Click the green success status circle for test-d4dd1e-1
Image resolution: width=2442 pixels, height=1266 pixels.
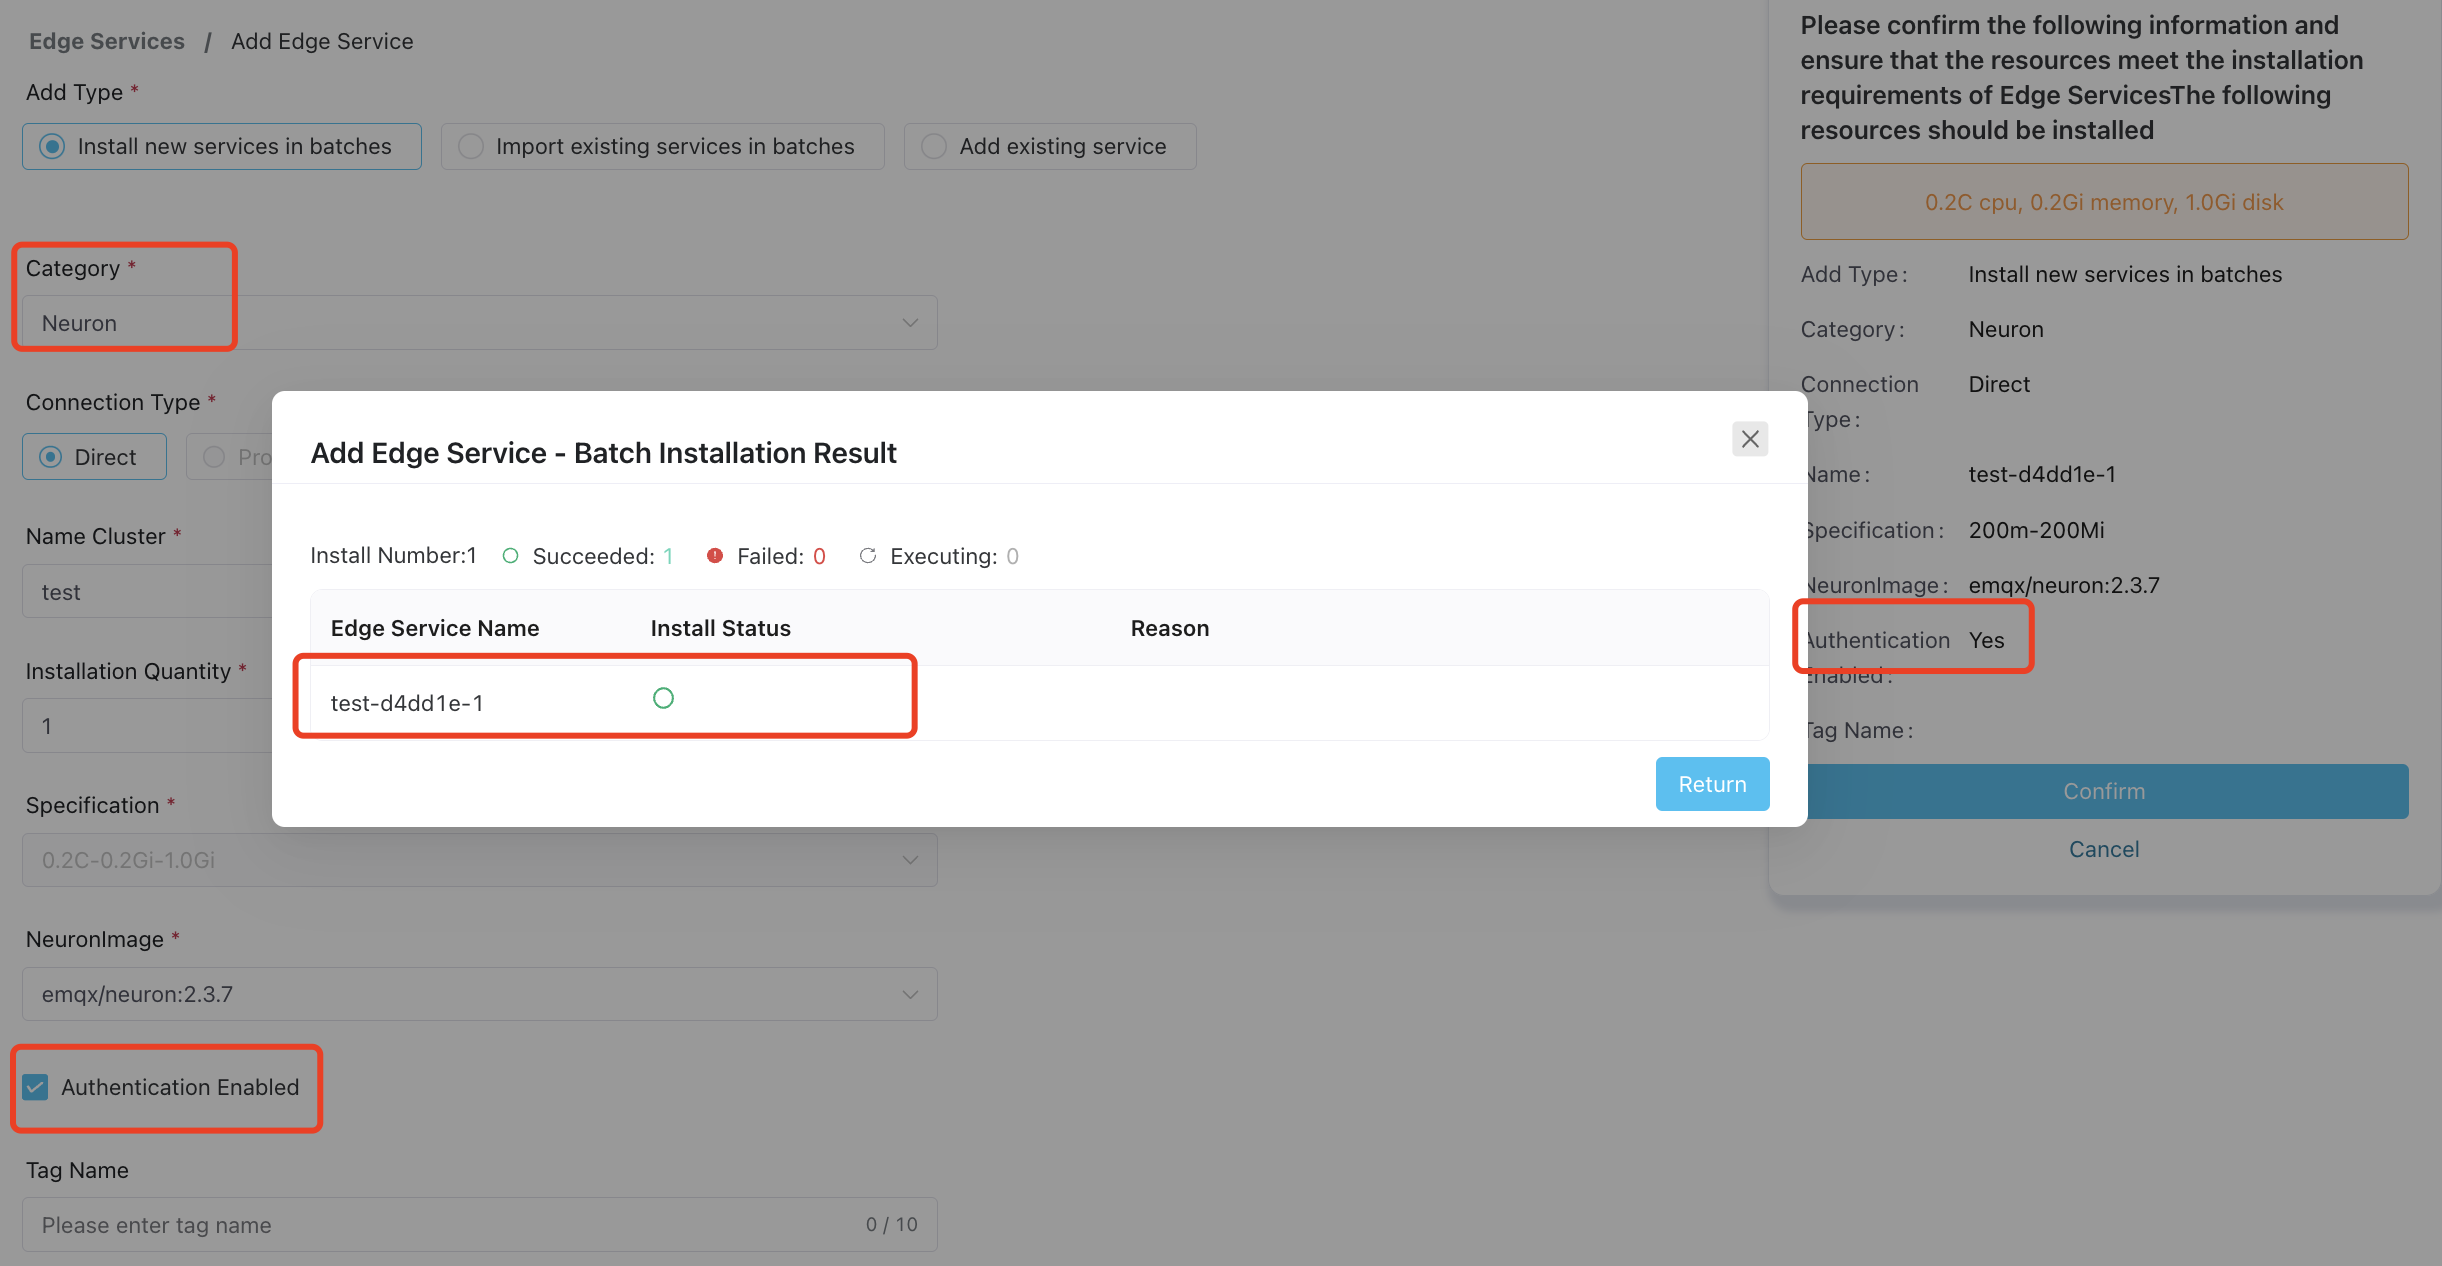663,698
